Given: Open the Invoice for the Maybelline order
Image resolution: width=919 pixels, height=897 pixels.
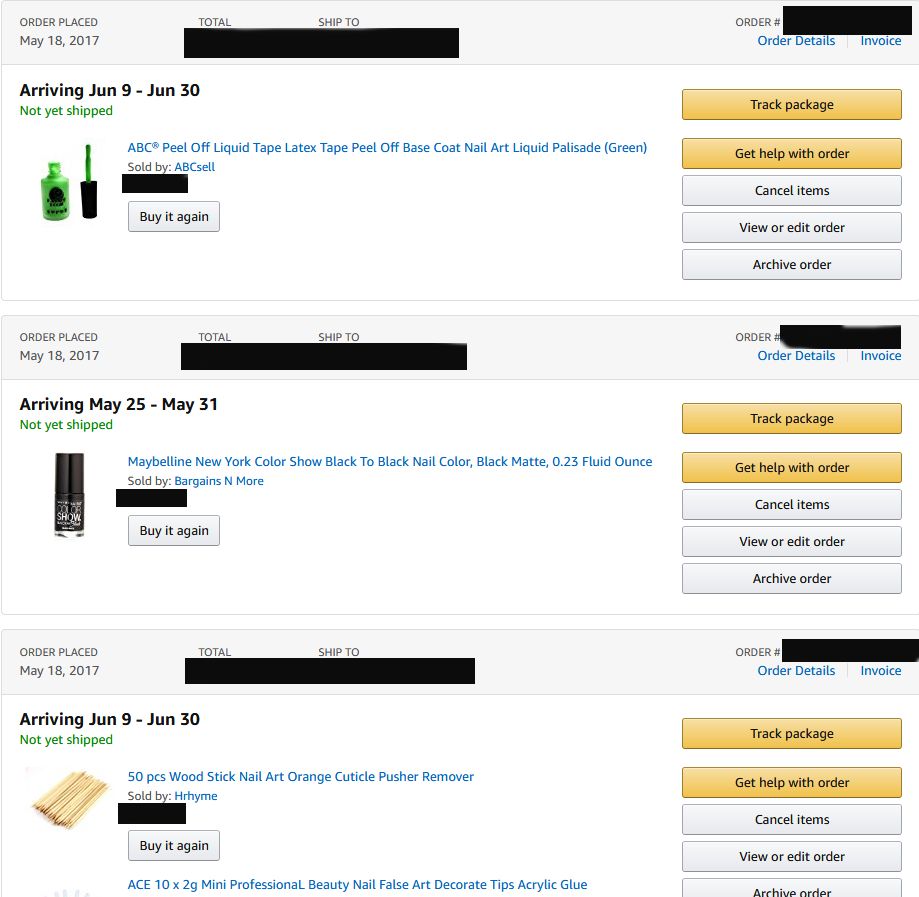Looking at the screenshot, I should click(x=880, y=355).
